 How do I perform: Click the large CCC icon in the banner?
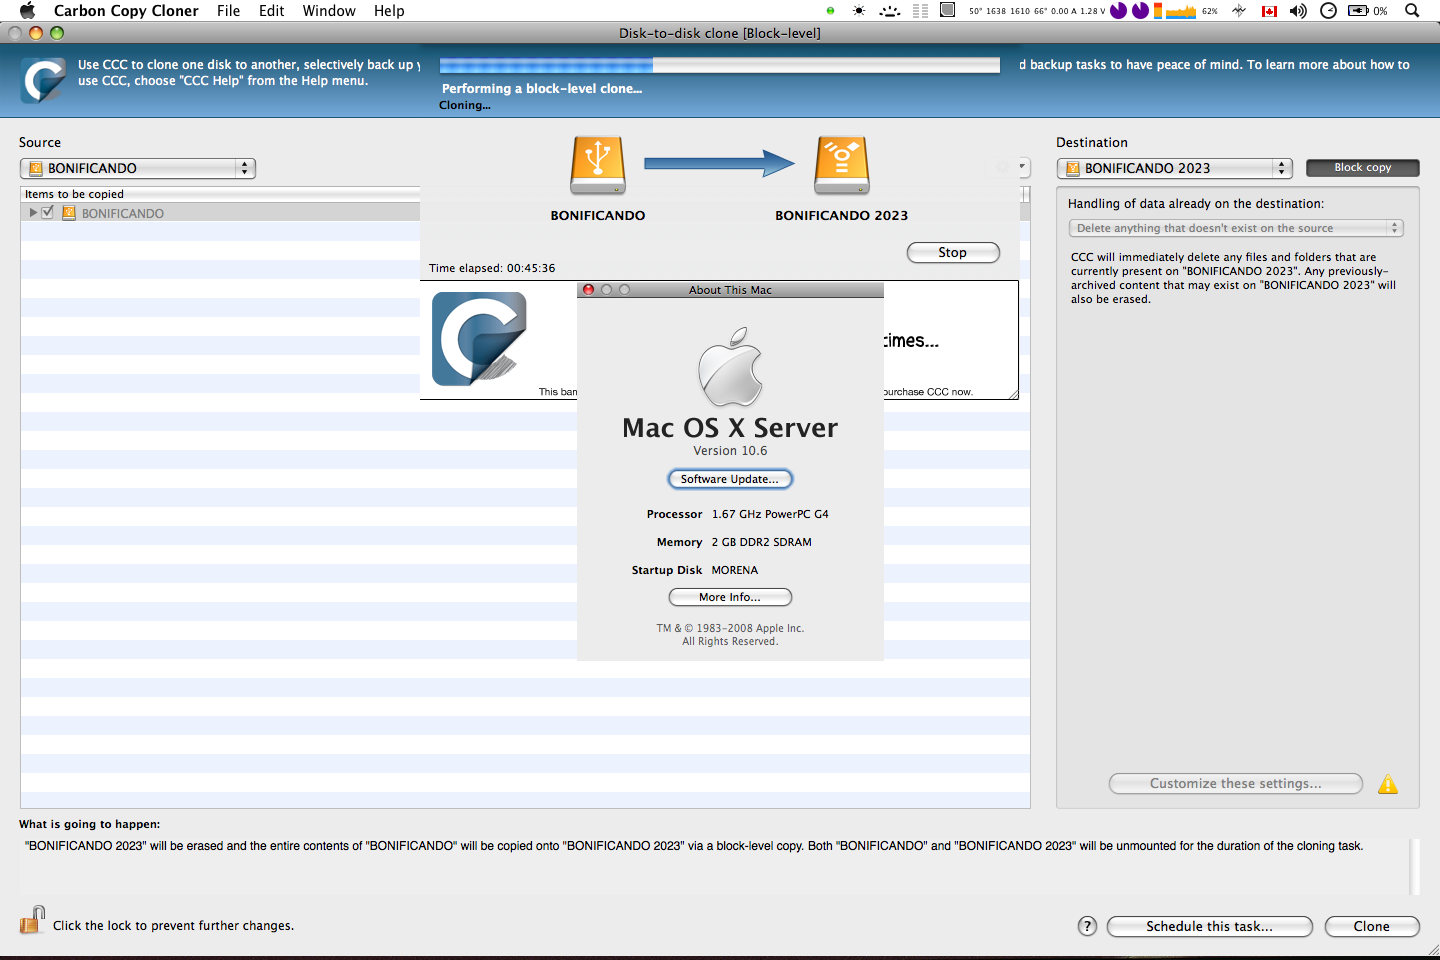coord(479,338)
